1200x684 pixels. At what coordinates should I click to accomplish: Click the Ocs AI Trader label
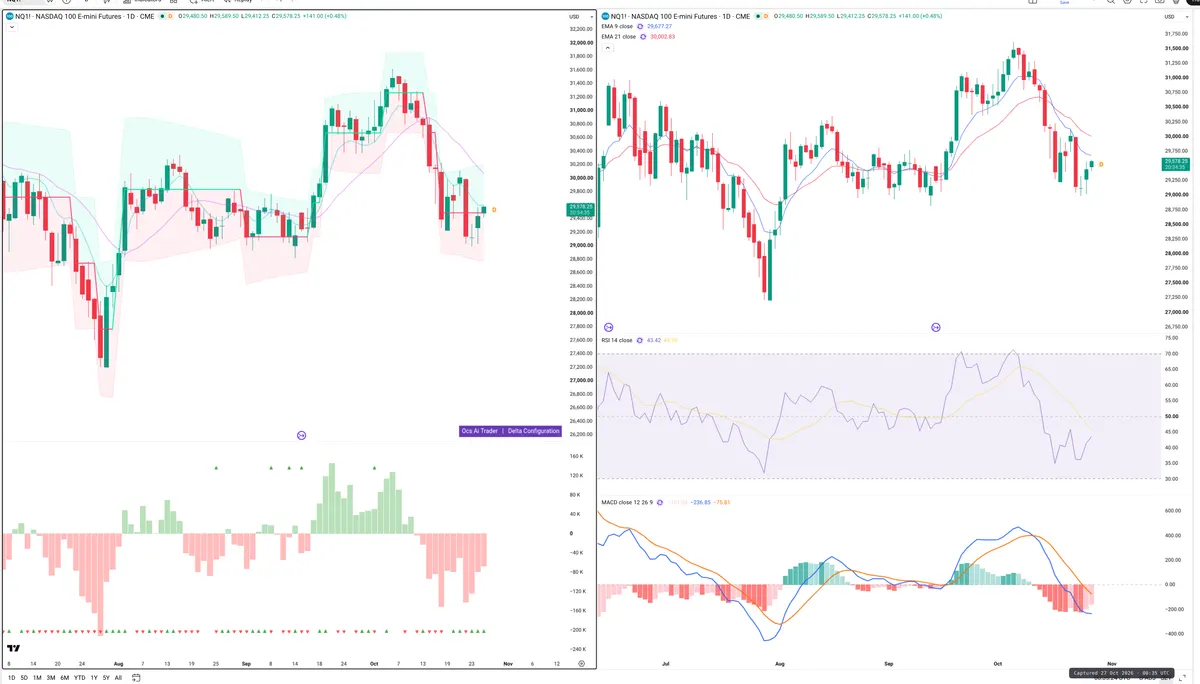pos(479,431)
